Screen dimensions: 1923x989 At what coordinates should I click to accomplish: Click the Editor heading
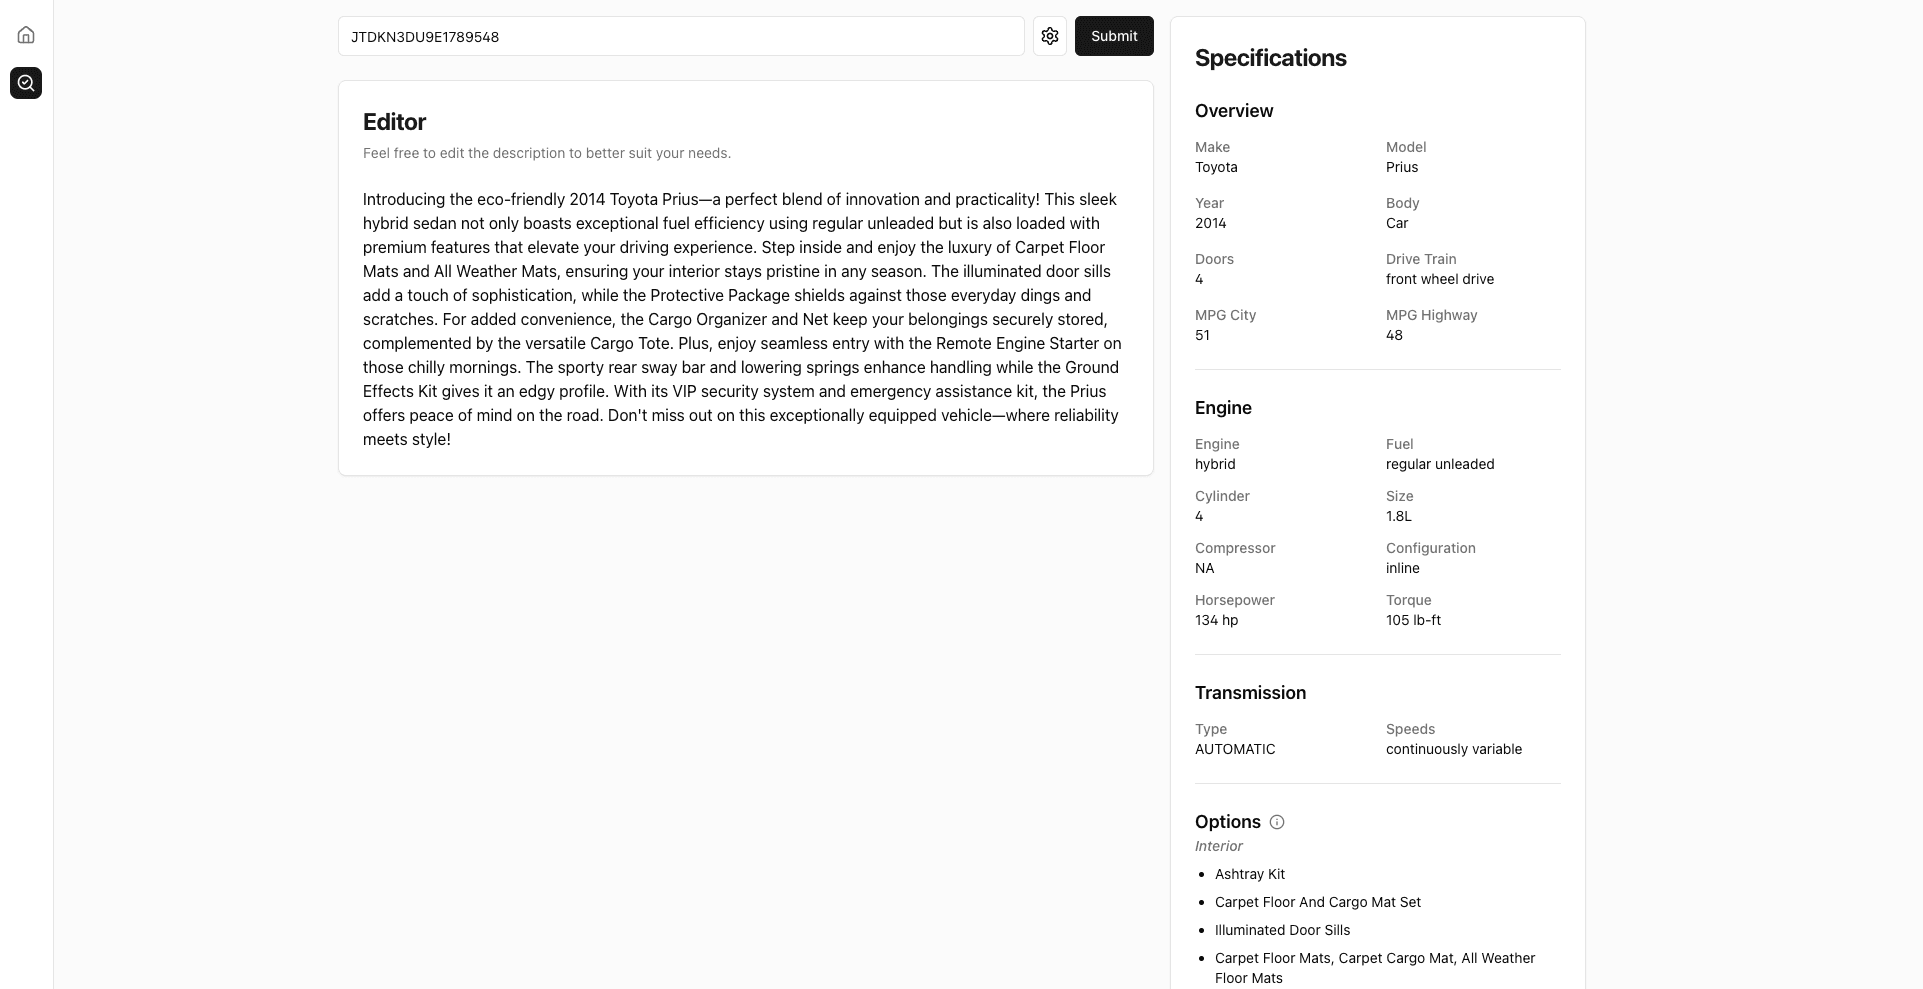(x=394, y=122)
